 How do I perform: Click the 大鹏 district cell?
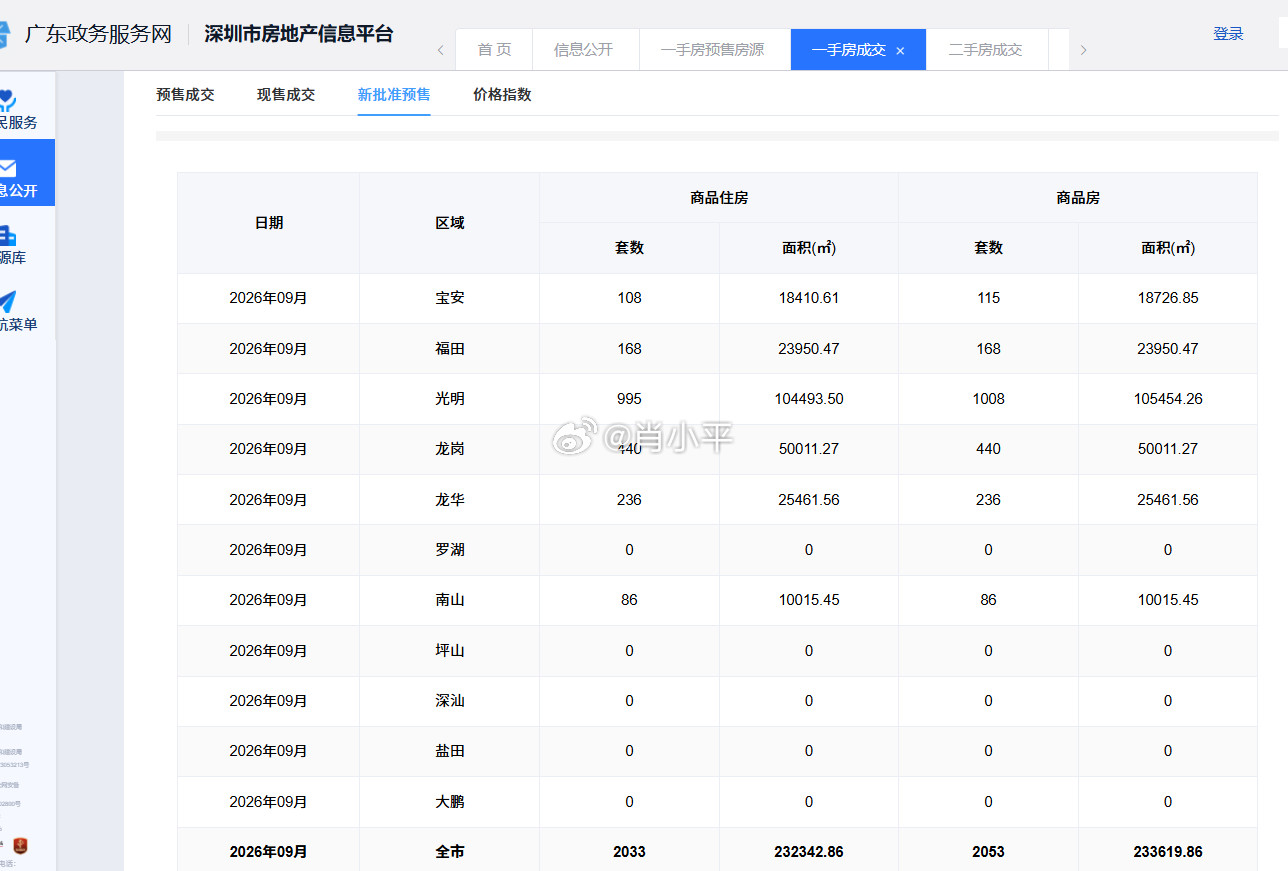tap(449, 802)
